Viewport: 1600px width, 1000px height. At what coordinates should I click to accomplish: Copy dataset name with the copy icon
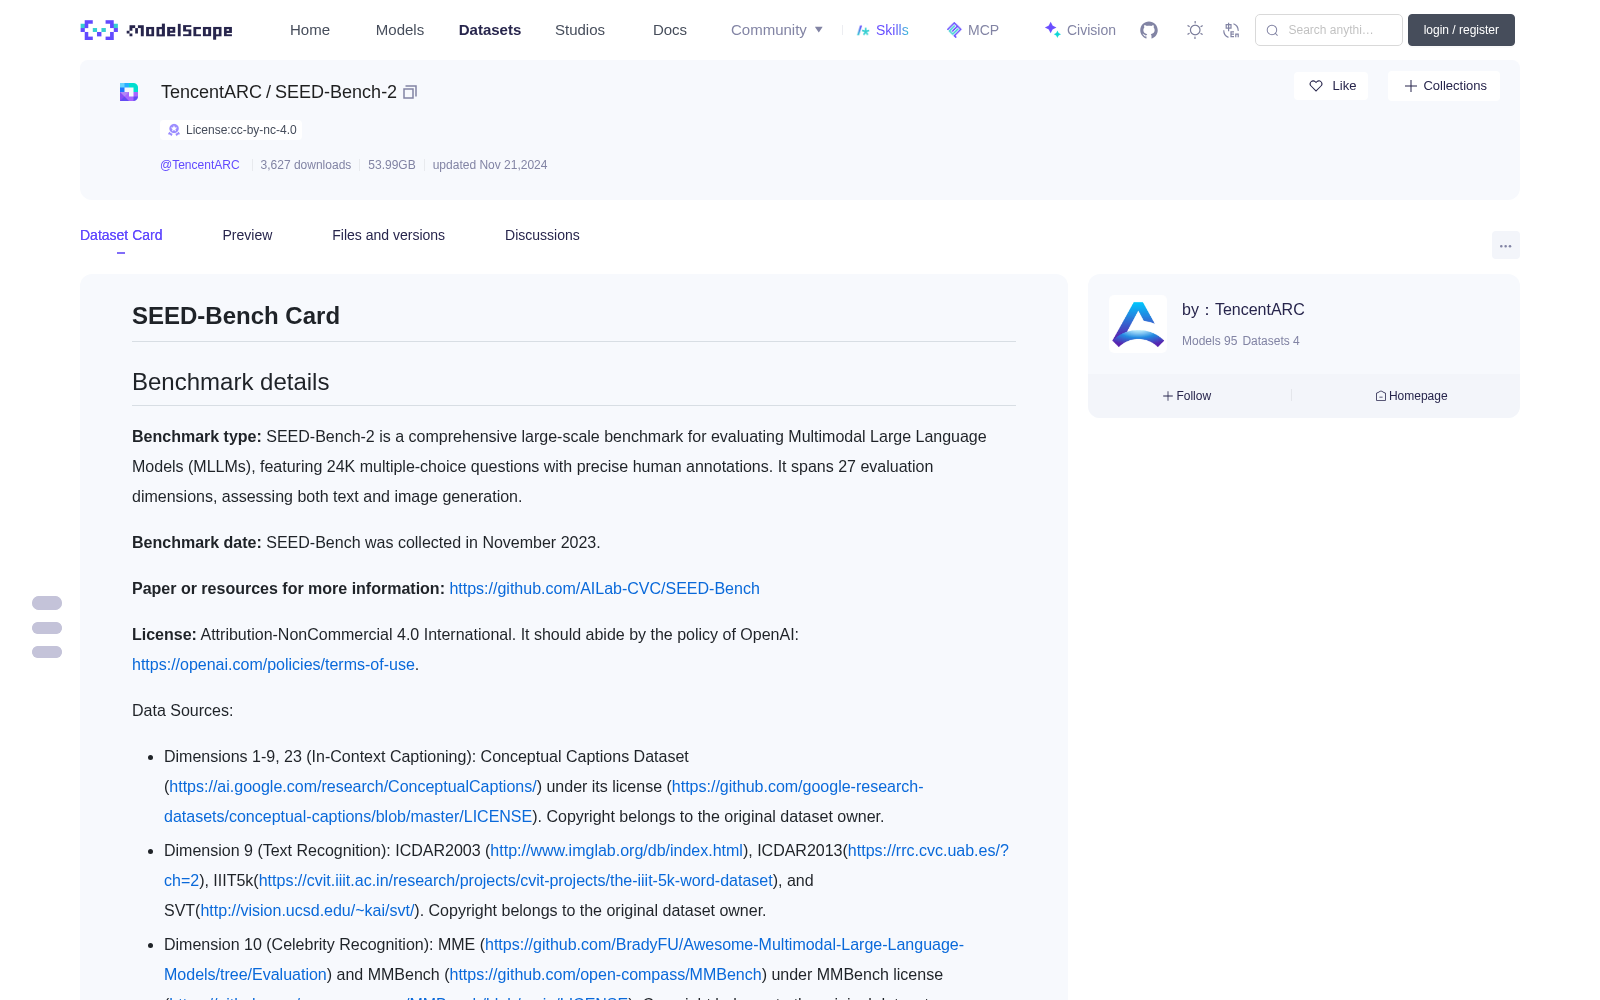click(410, 92)
